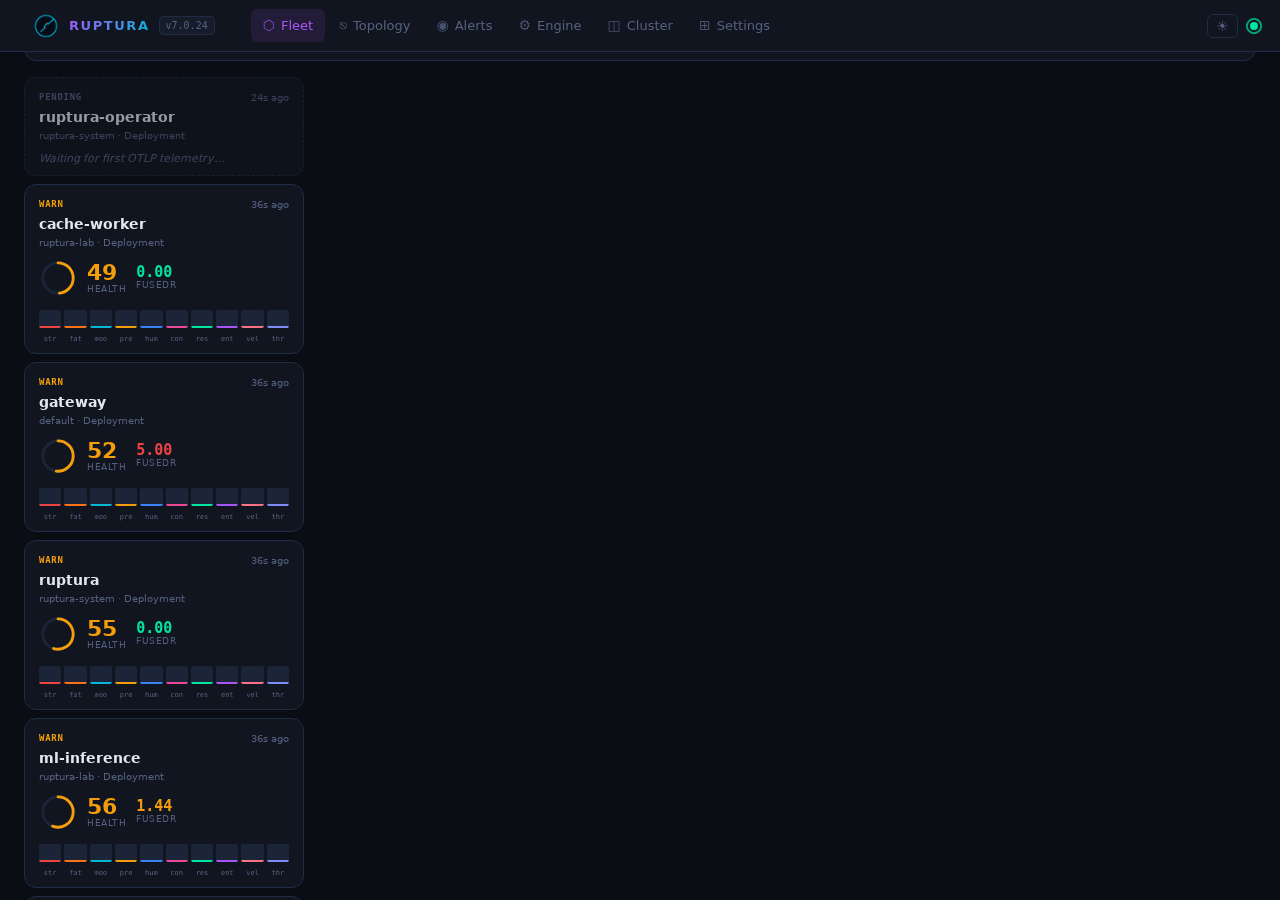Select cache-worker's green res metric bar
Image resolution: width=1280 pixels, height=900 pixels.
(x=202, y=319)
